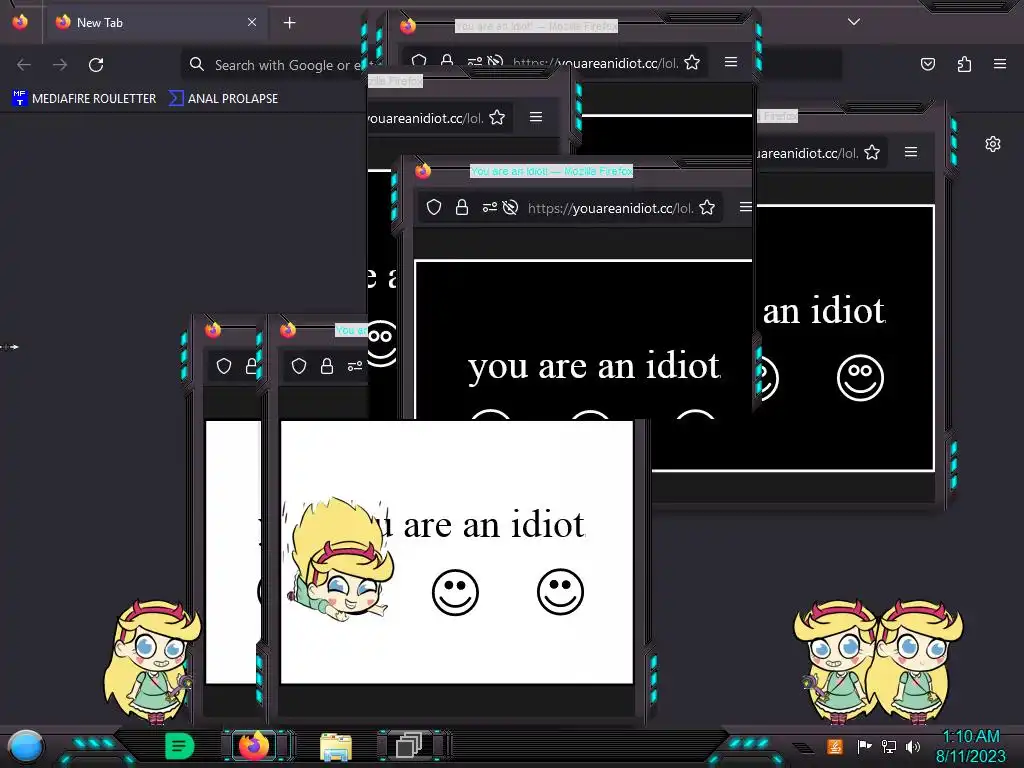Click Star Butterfly mascot at bottom left

[x=152, y=662]
